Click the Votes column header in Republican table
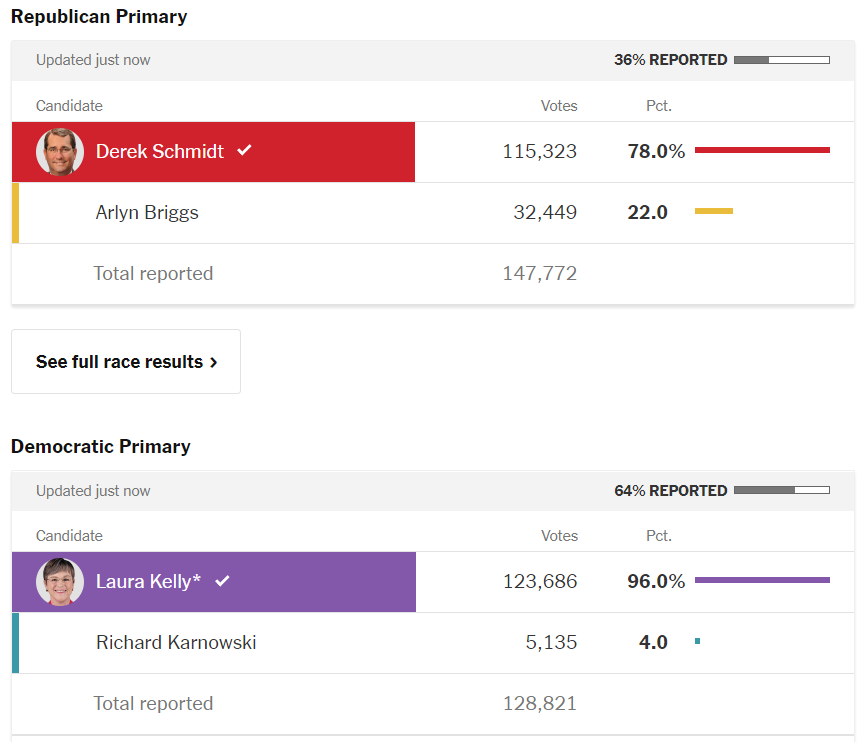 [x=559, y=106]
